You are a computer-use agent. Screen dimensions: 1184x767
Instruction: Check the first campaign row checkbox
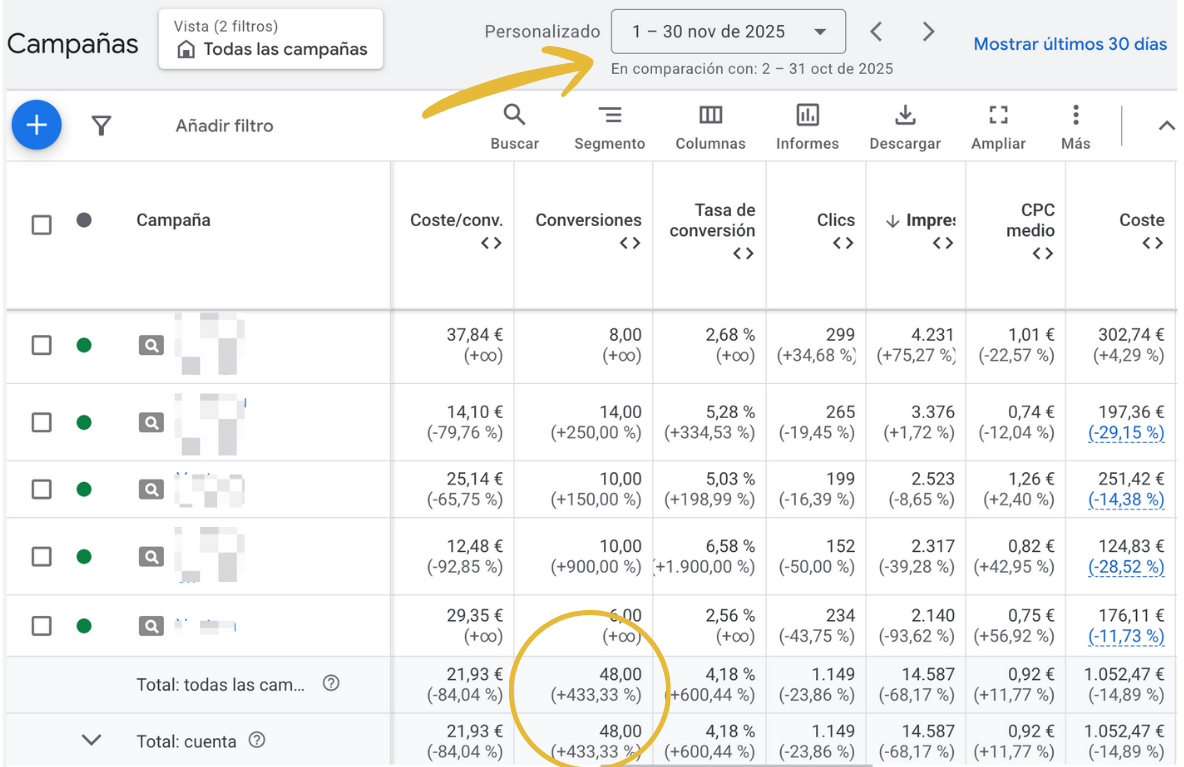(x=41, y=345)
